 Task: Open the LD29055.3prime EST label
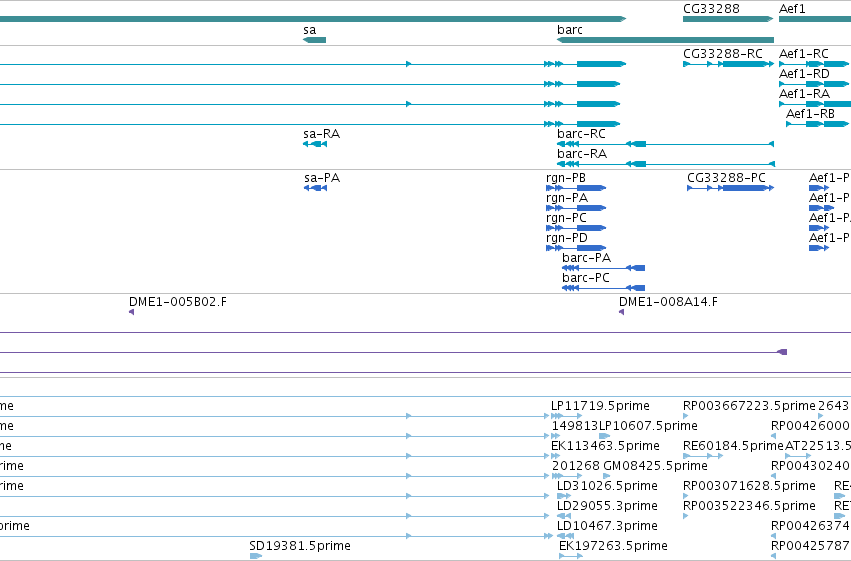(x=607, y=506)
